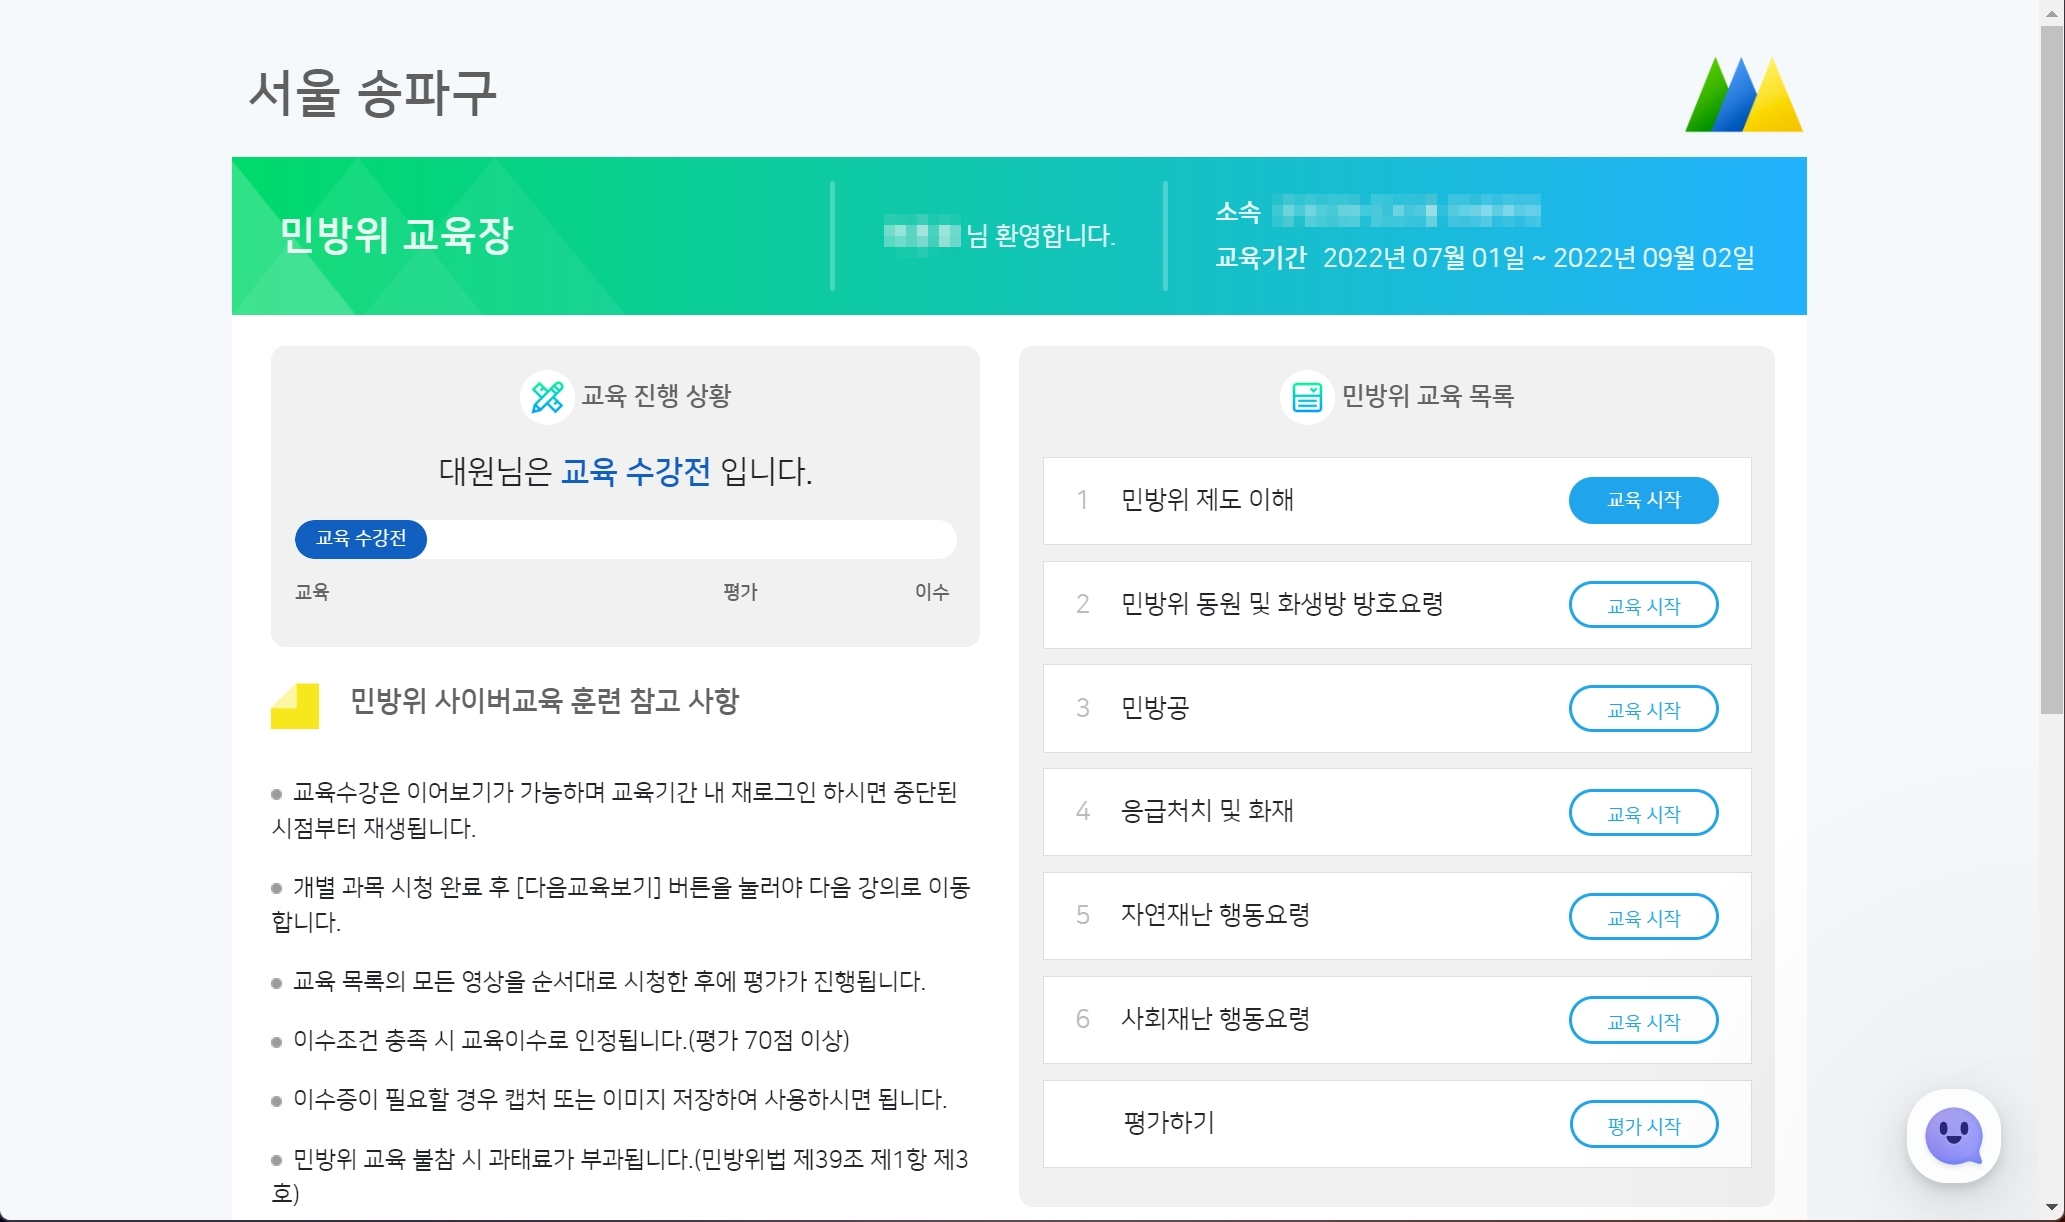Start education for 사회재난 행동요령
The width and height of the screenshot is (2065, 1222).
(x=1643, y=1021)
